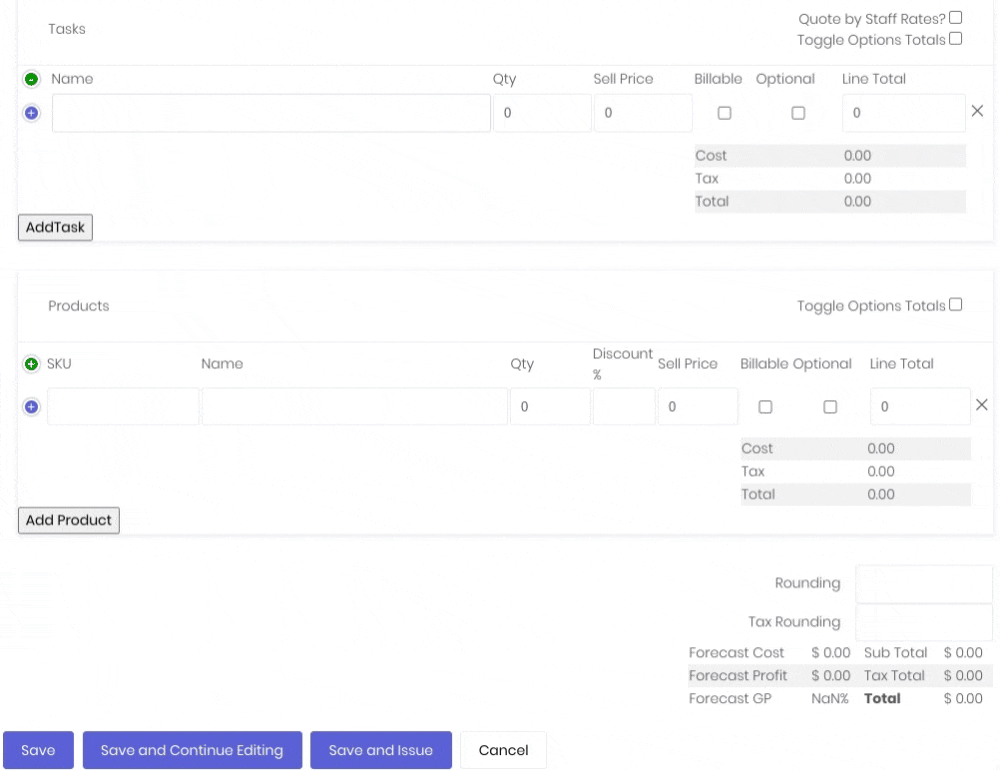
Task: Check the Billable box for the task
Action: pyautogui.click(x=724, y=113)
